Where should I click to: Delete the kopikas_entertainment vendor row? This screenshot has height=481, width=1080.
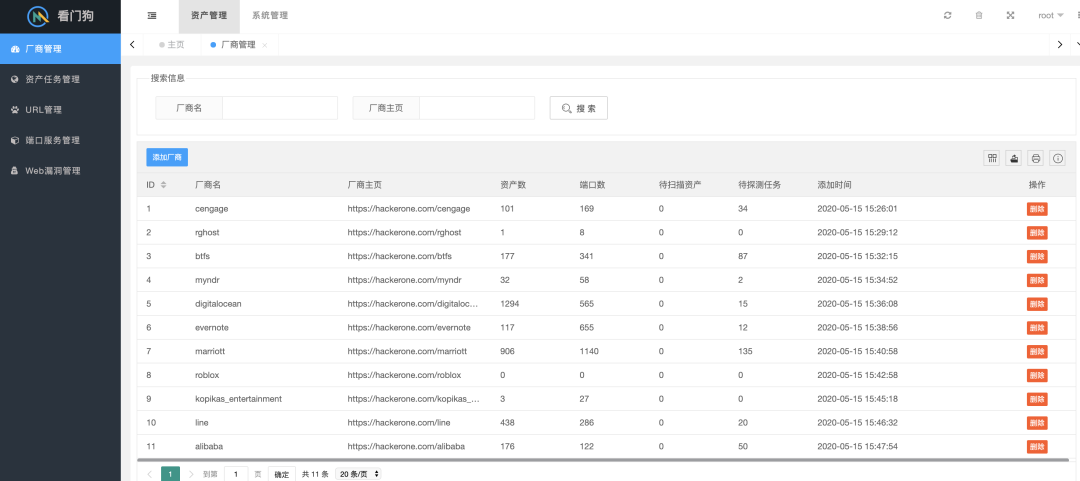click(x=1037, y=399)
